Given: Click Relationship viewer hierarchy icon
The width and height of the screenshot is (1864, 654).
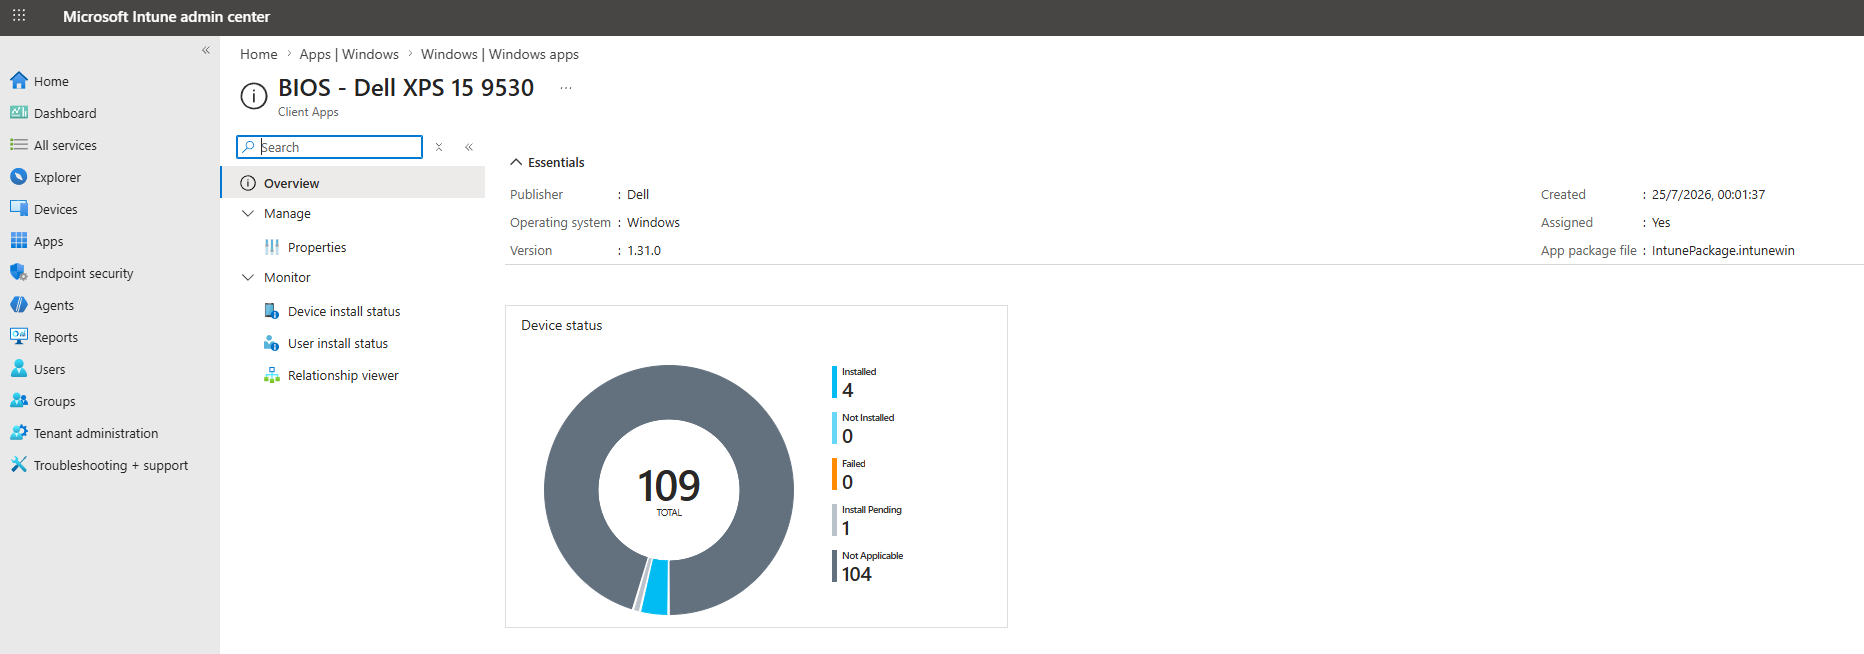Looking at the screenshot, I should [272, 375].
